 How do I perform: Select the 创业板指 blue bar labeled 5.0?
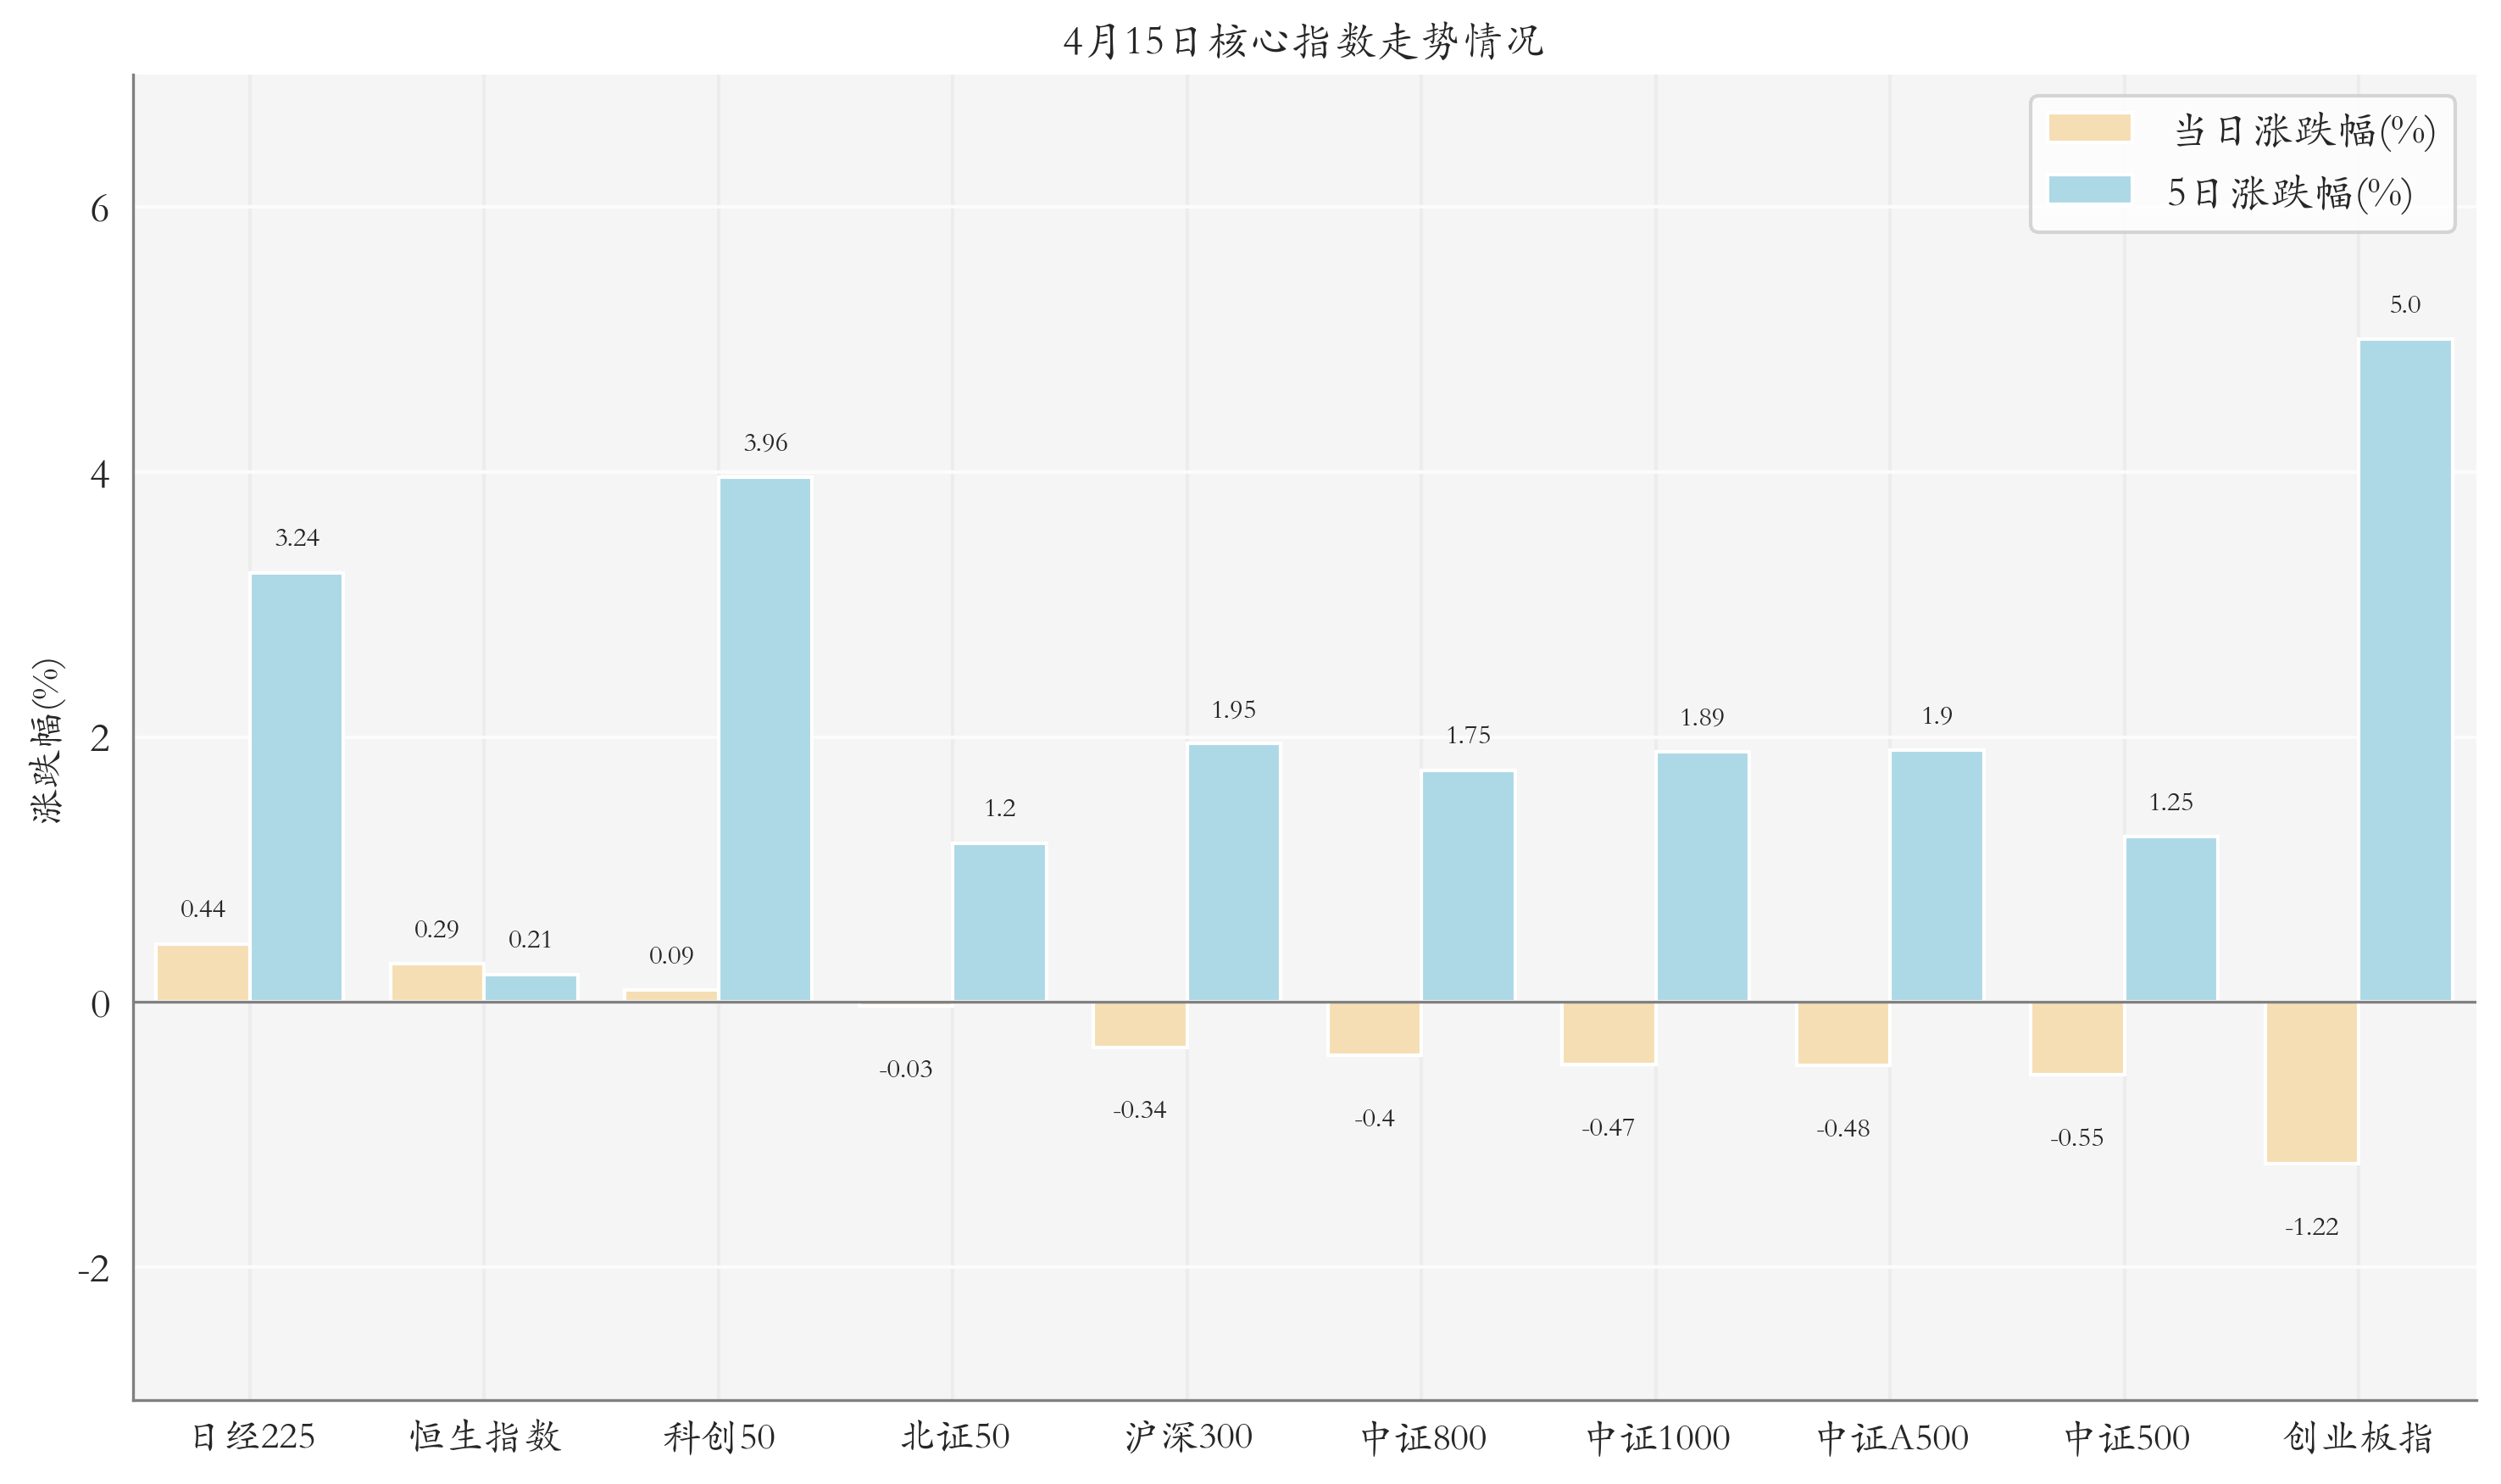(2404, 670)
